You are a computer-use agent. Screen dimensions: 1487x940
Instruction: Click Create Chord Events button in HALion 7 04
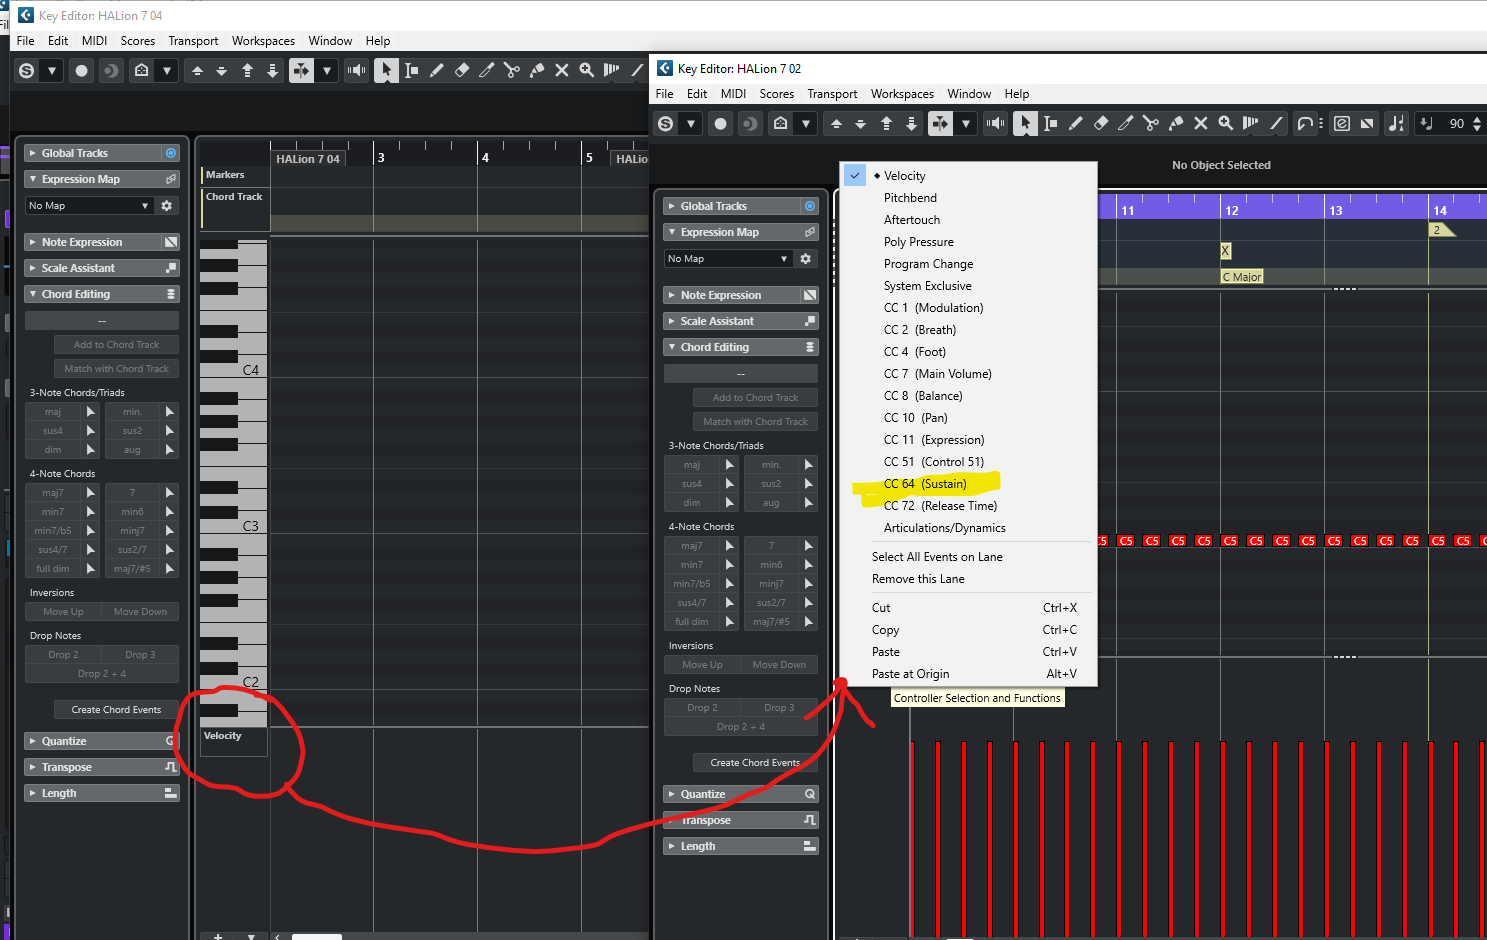[116, 710]
